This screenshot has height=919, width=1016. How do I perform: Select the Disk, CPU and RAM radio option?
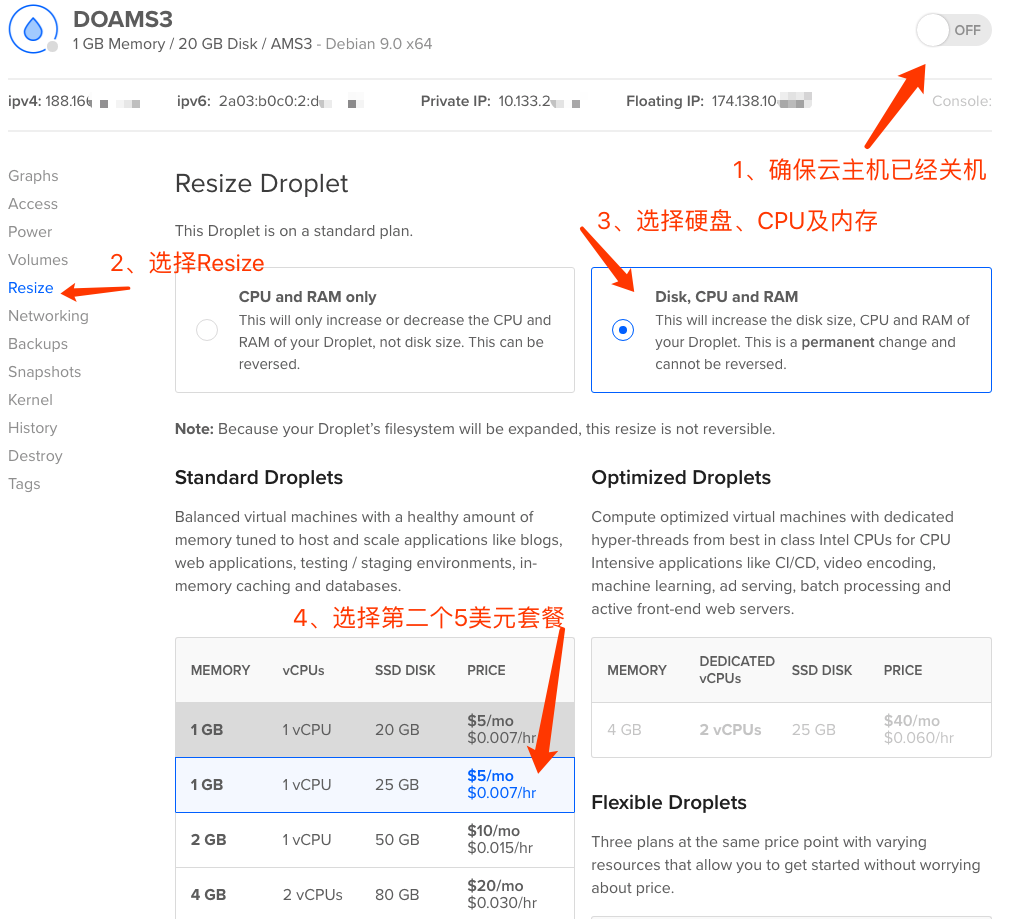[x=623, y=330]
